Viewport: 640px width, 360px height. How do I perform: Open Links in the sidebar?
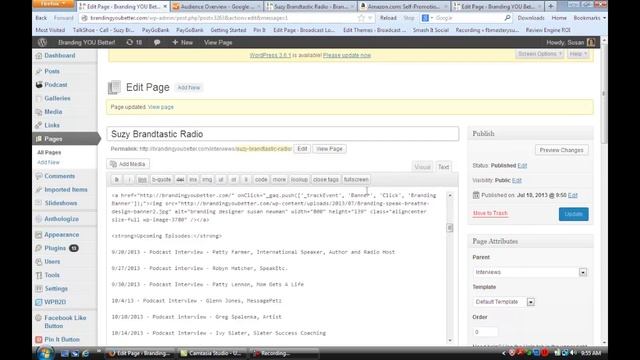(52, 125)
